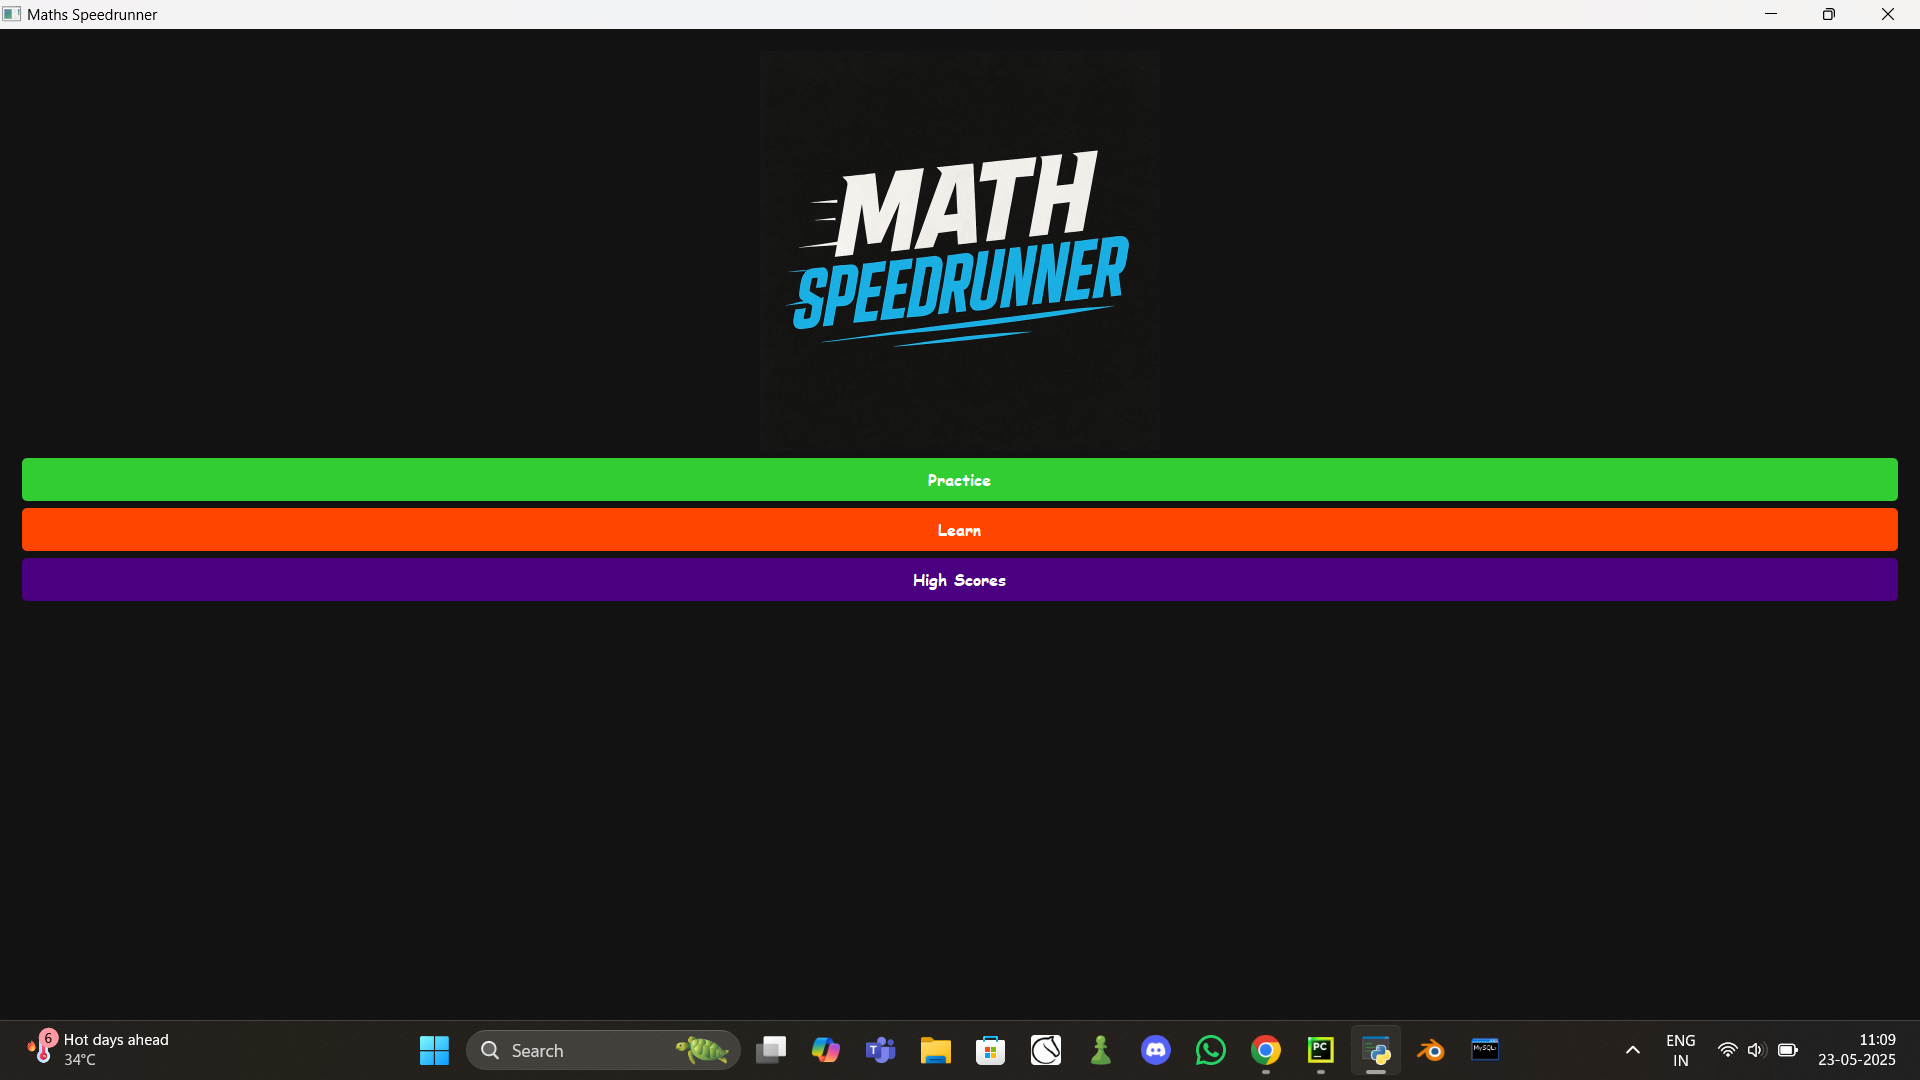Open Blender from the taskbar
The height and width of the screenshot is (1080, 1920).
(1431, 1050)
